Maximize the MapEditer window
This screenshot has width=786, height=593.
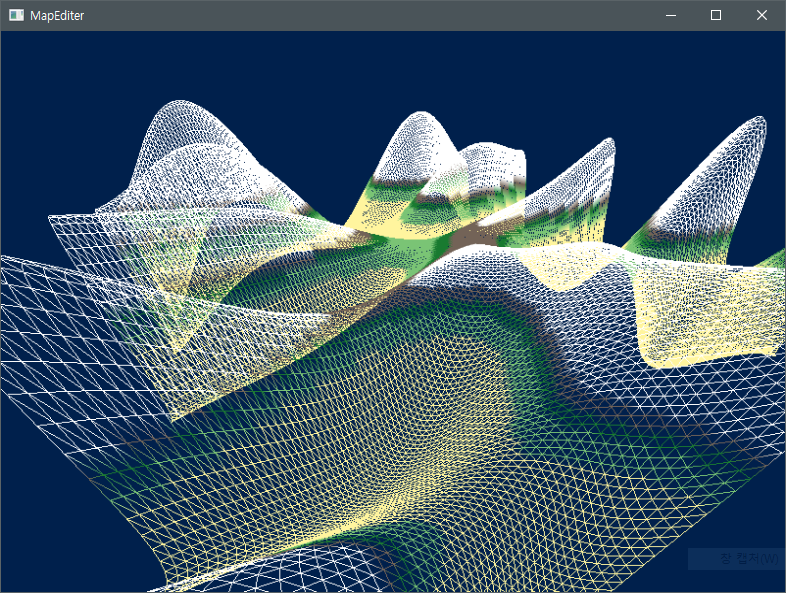(716, 16)
